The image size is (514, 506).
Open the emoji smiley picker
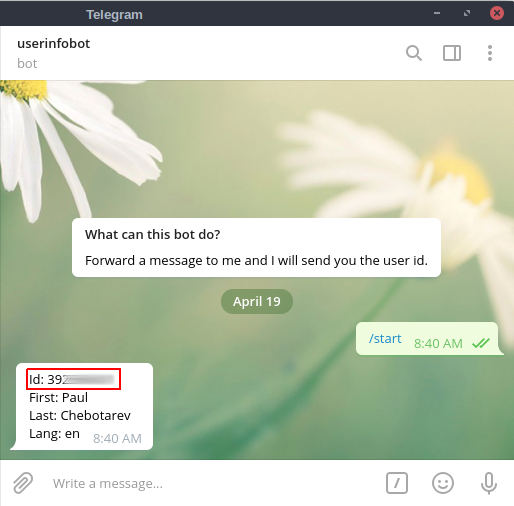[x=443, y=483]
